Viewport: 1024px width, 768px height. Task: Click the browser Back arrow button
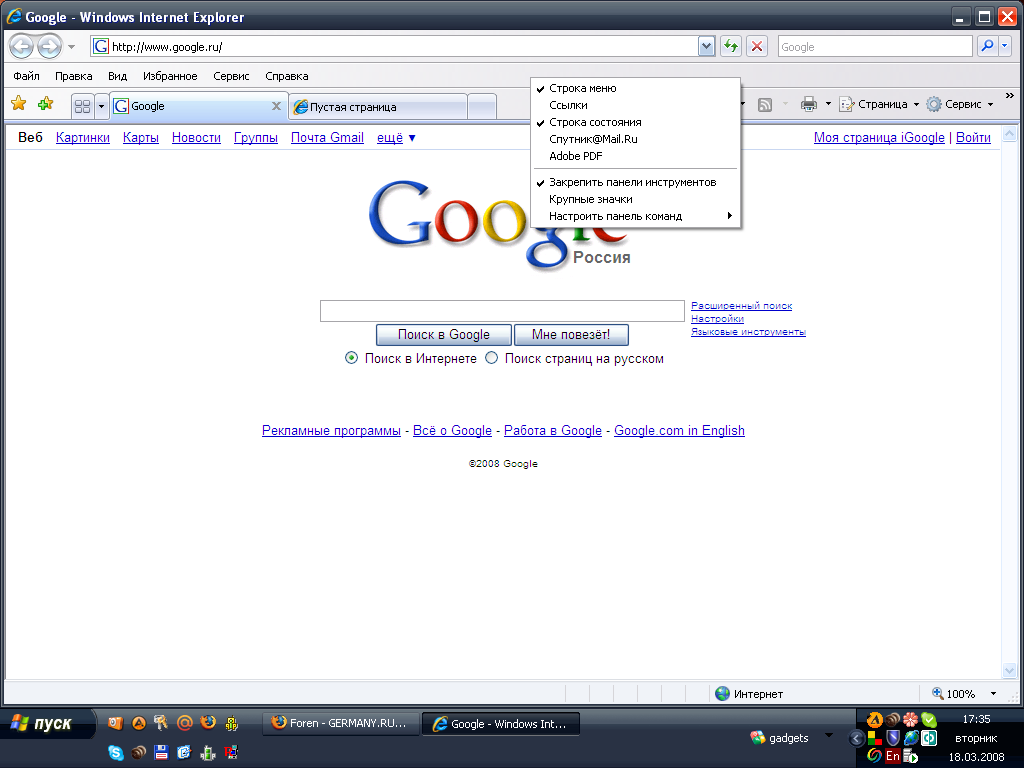pos(22,46)
